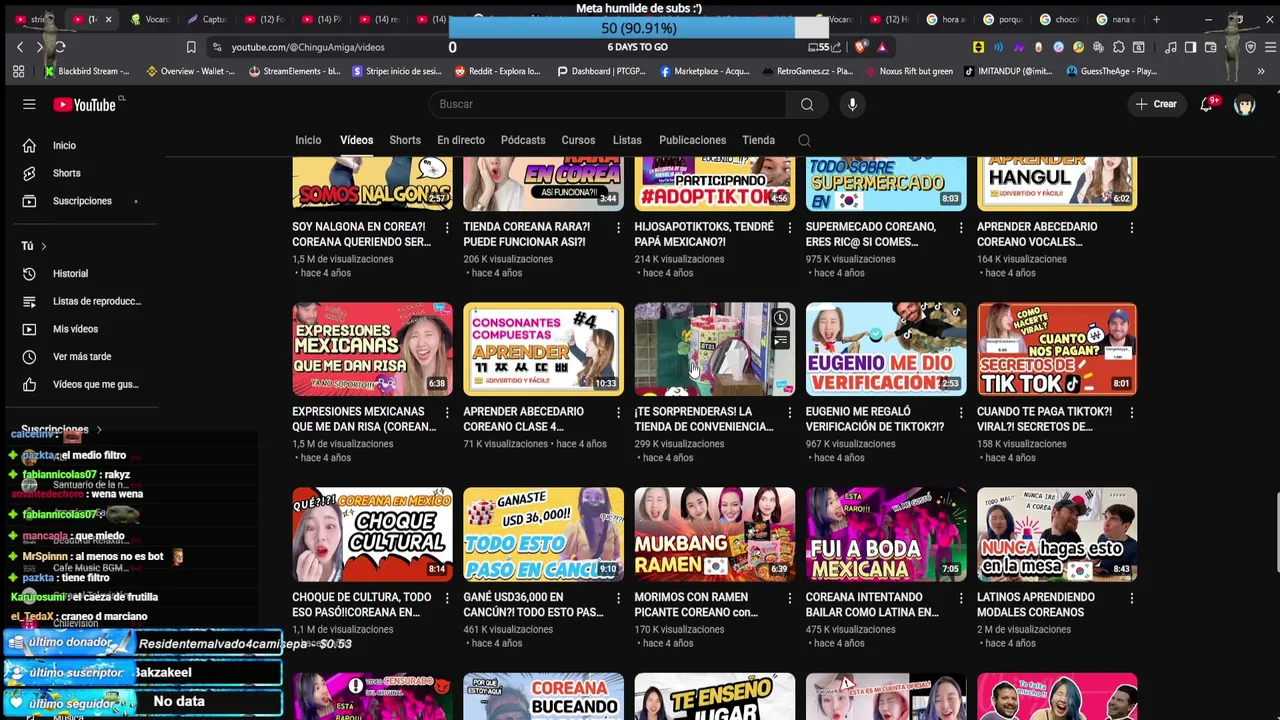Click the search magnifier button
1280x720 pixels.
[806, 104]
